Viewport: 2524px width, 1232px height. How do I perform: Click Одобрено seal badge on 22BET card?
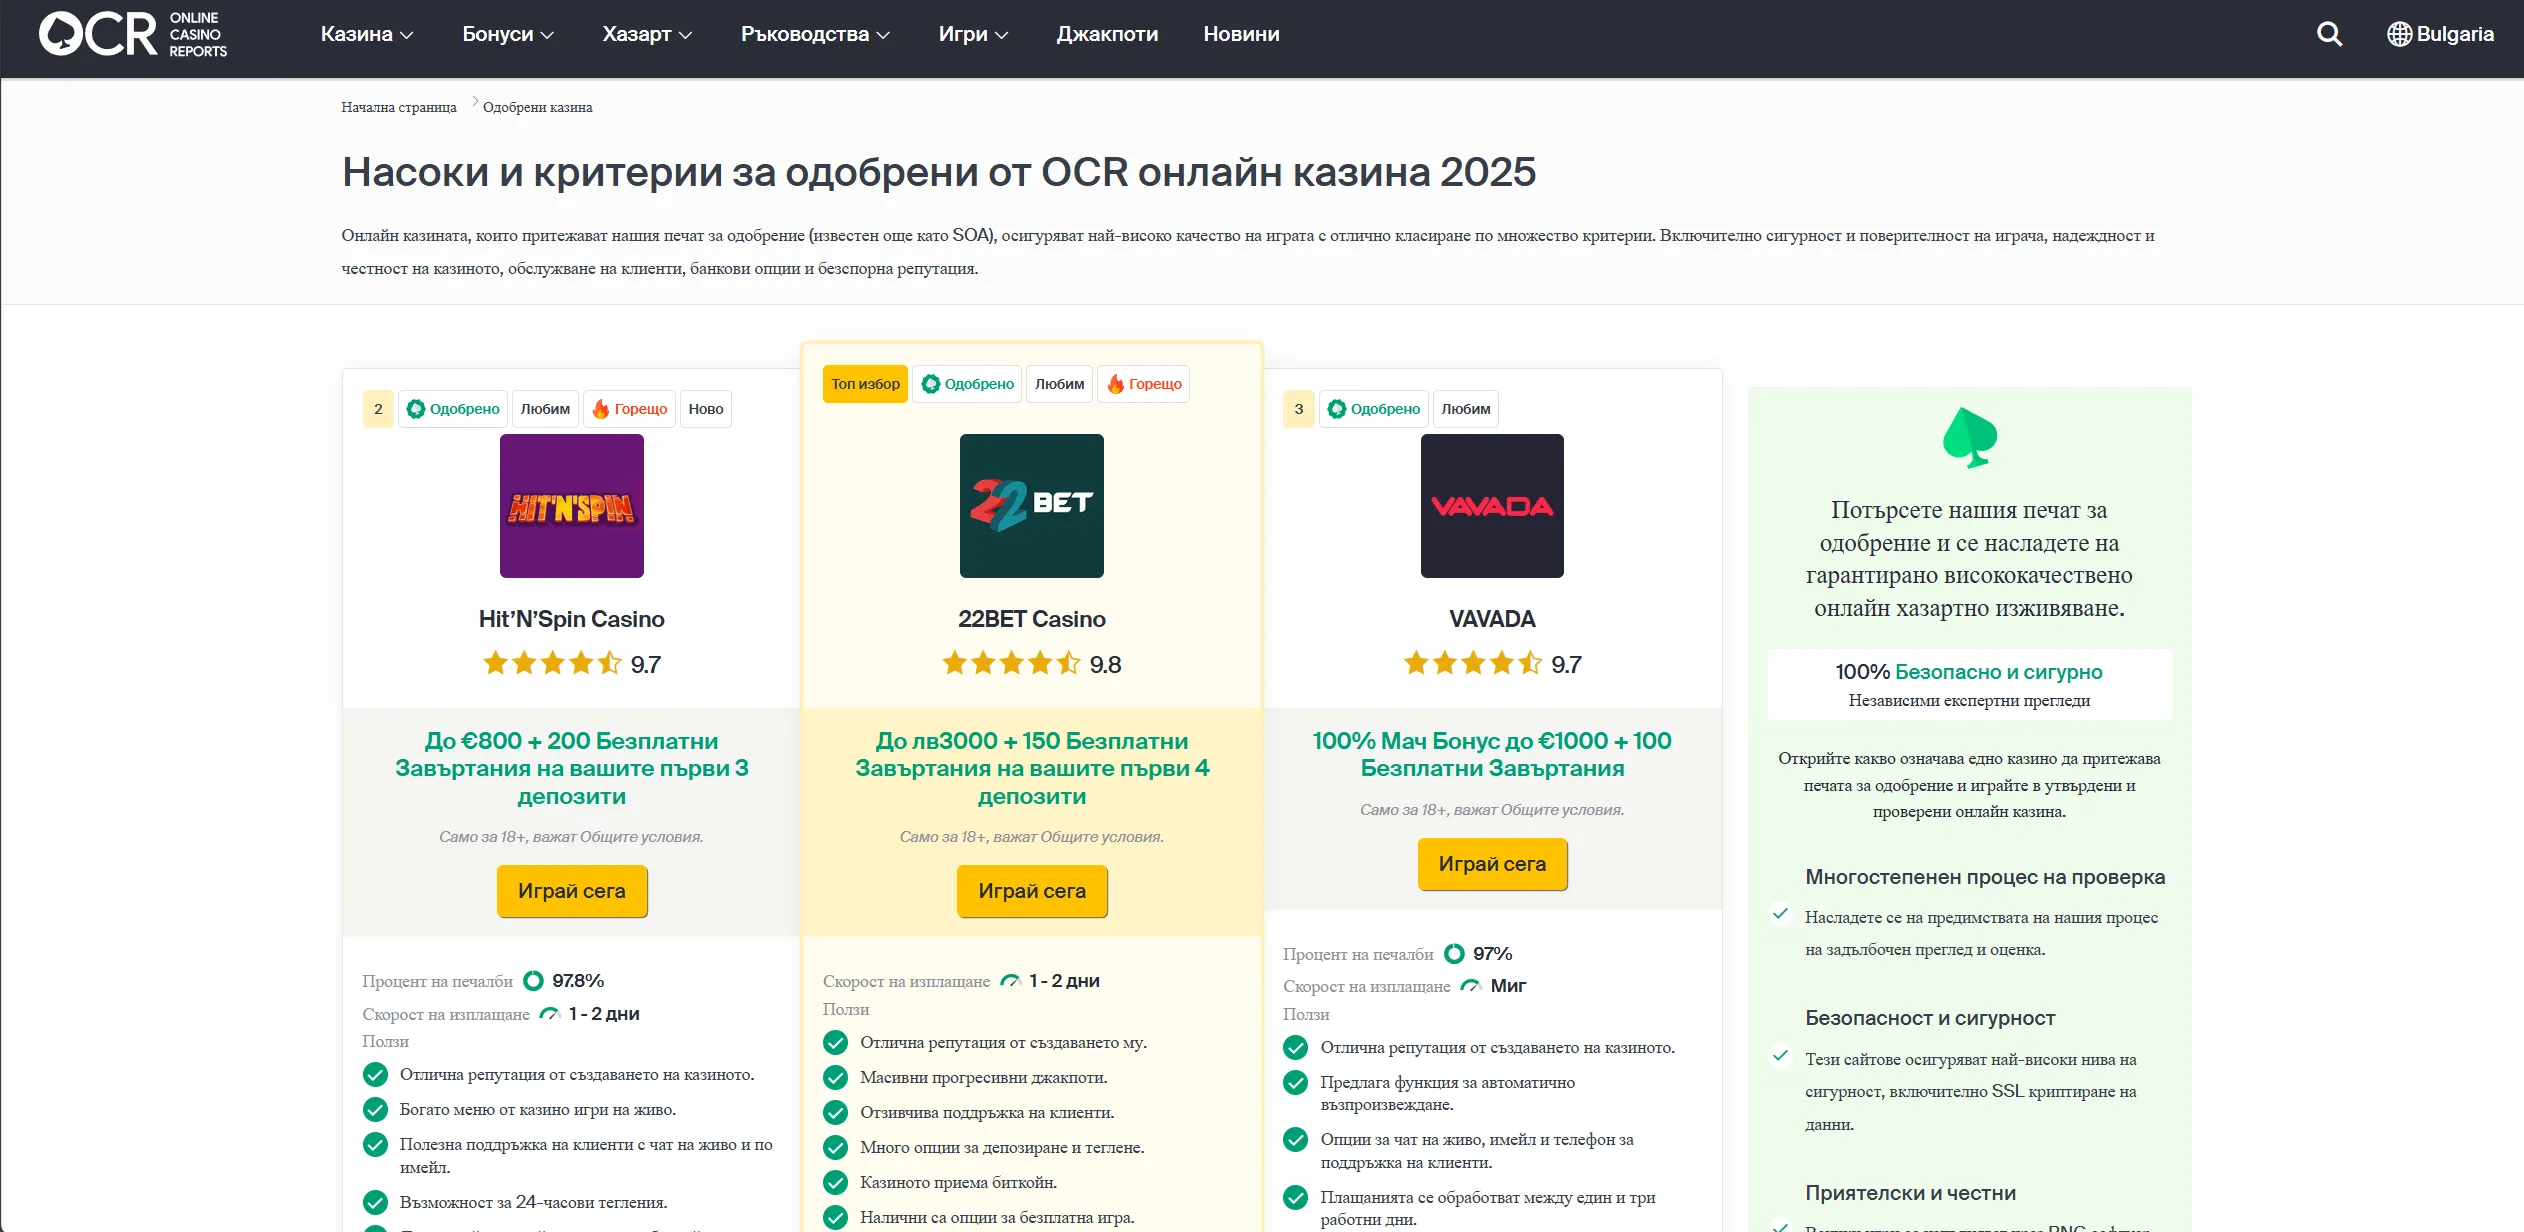[x=967, y=384]
